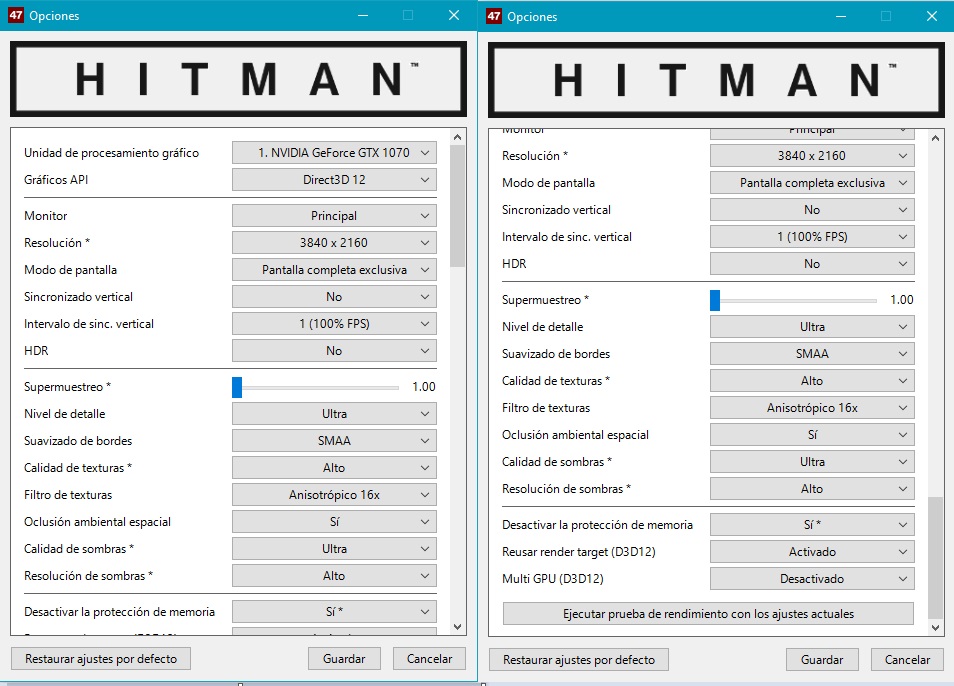This screenshot has height=686, width=954.
Task: Open Calidad de texturas dropdown in left window
Action: 334,468
